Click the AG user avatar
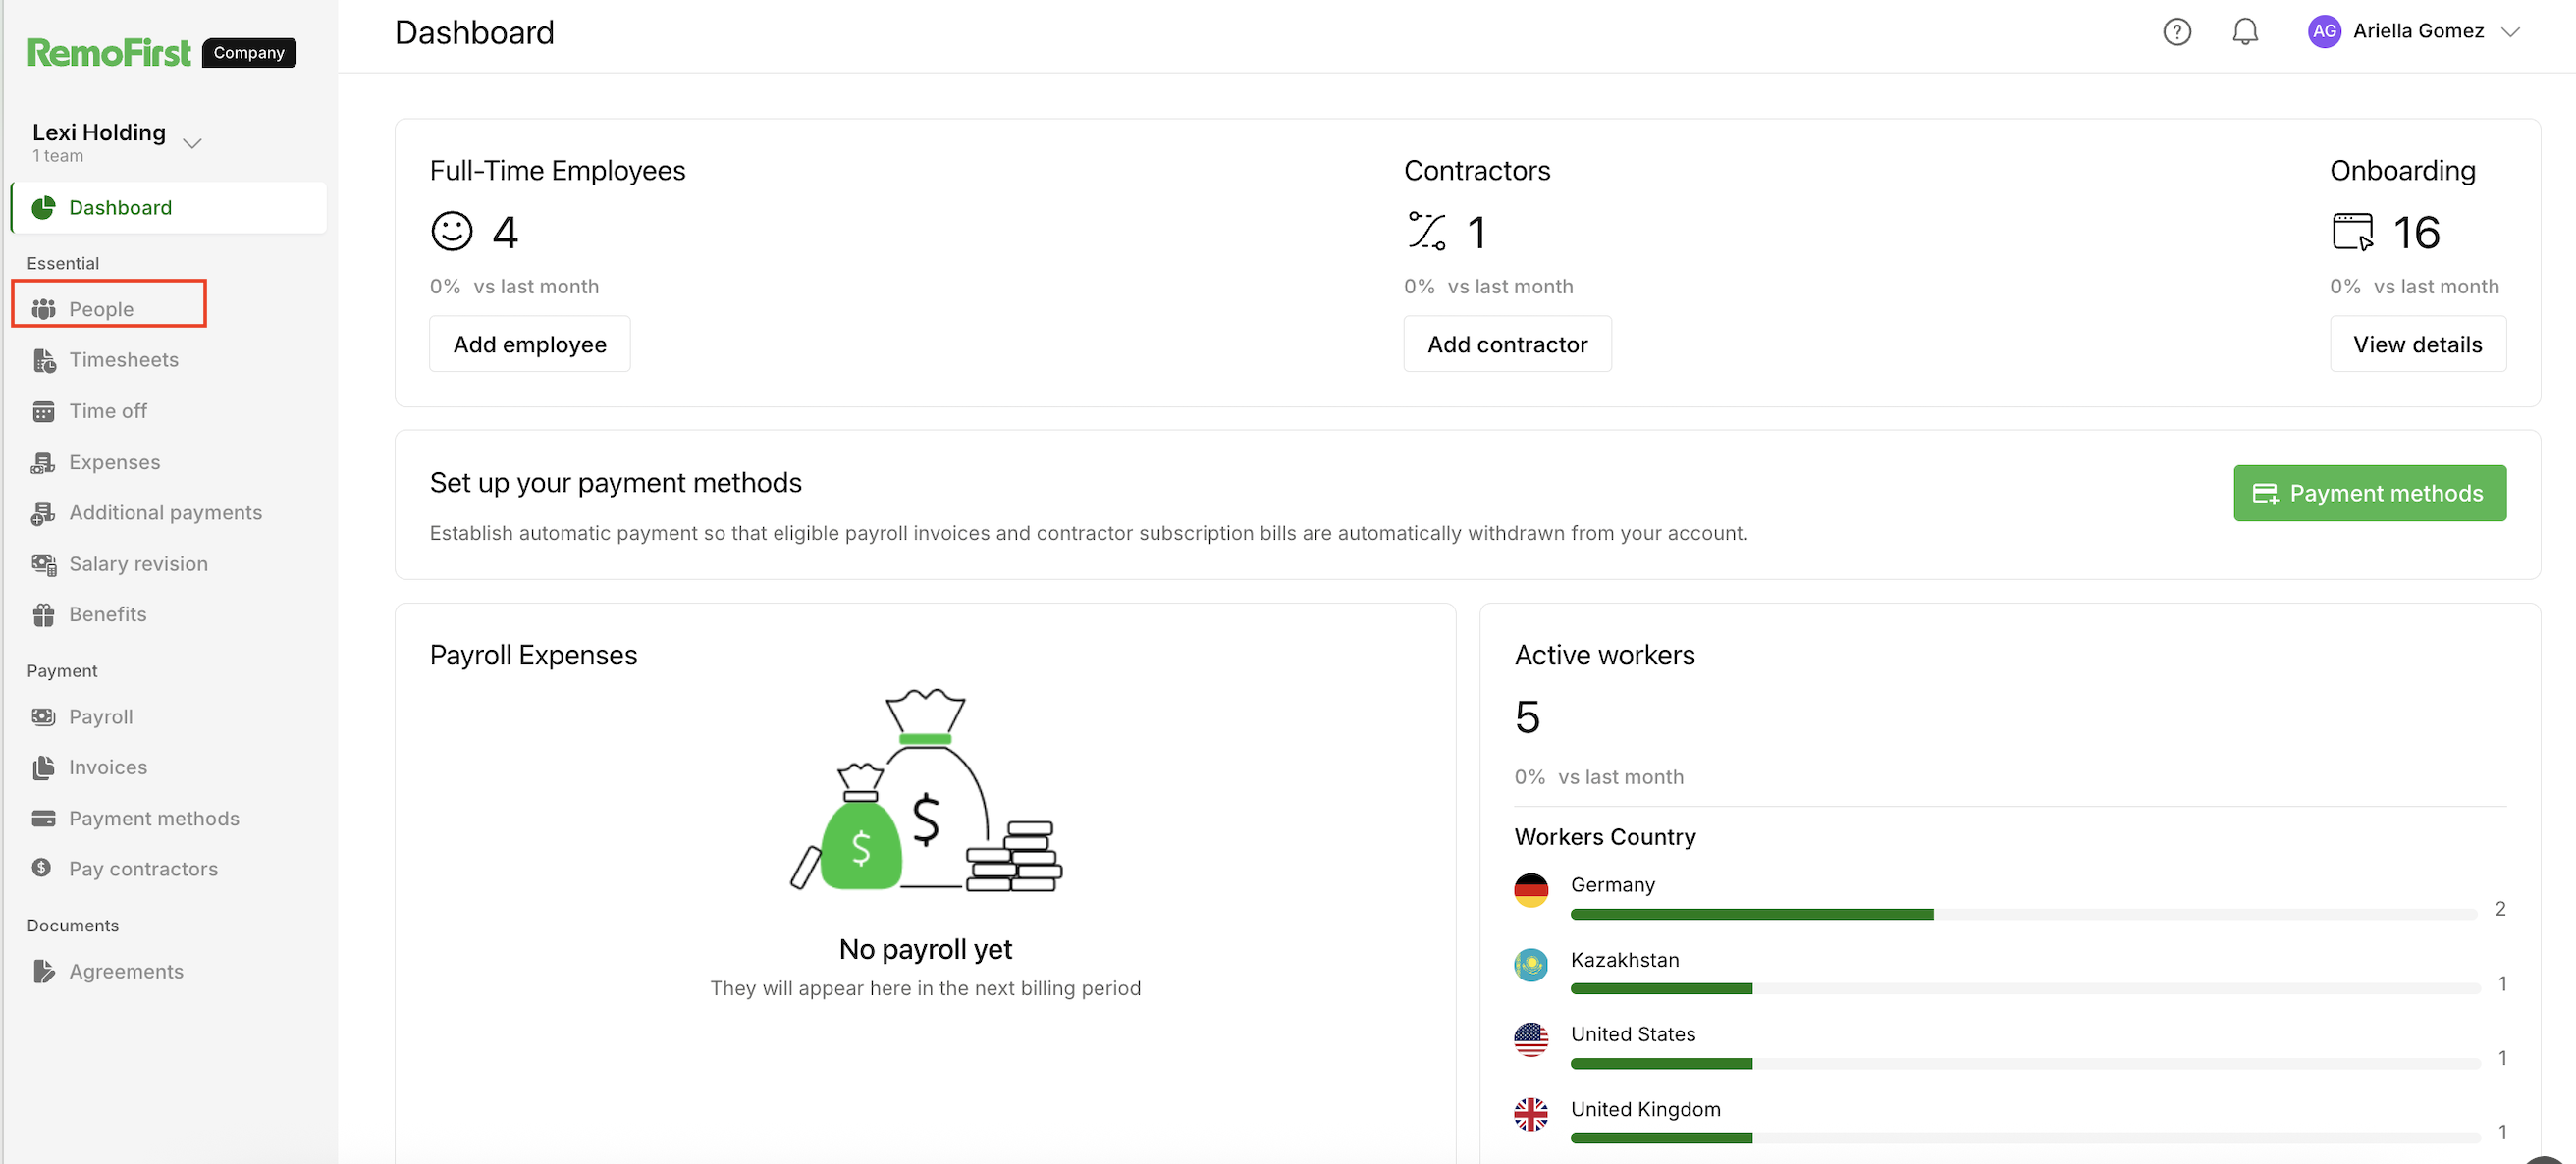 [x=2324, y=31]
